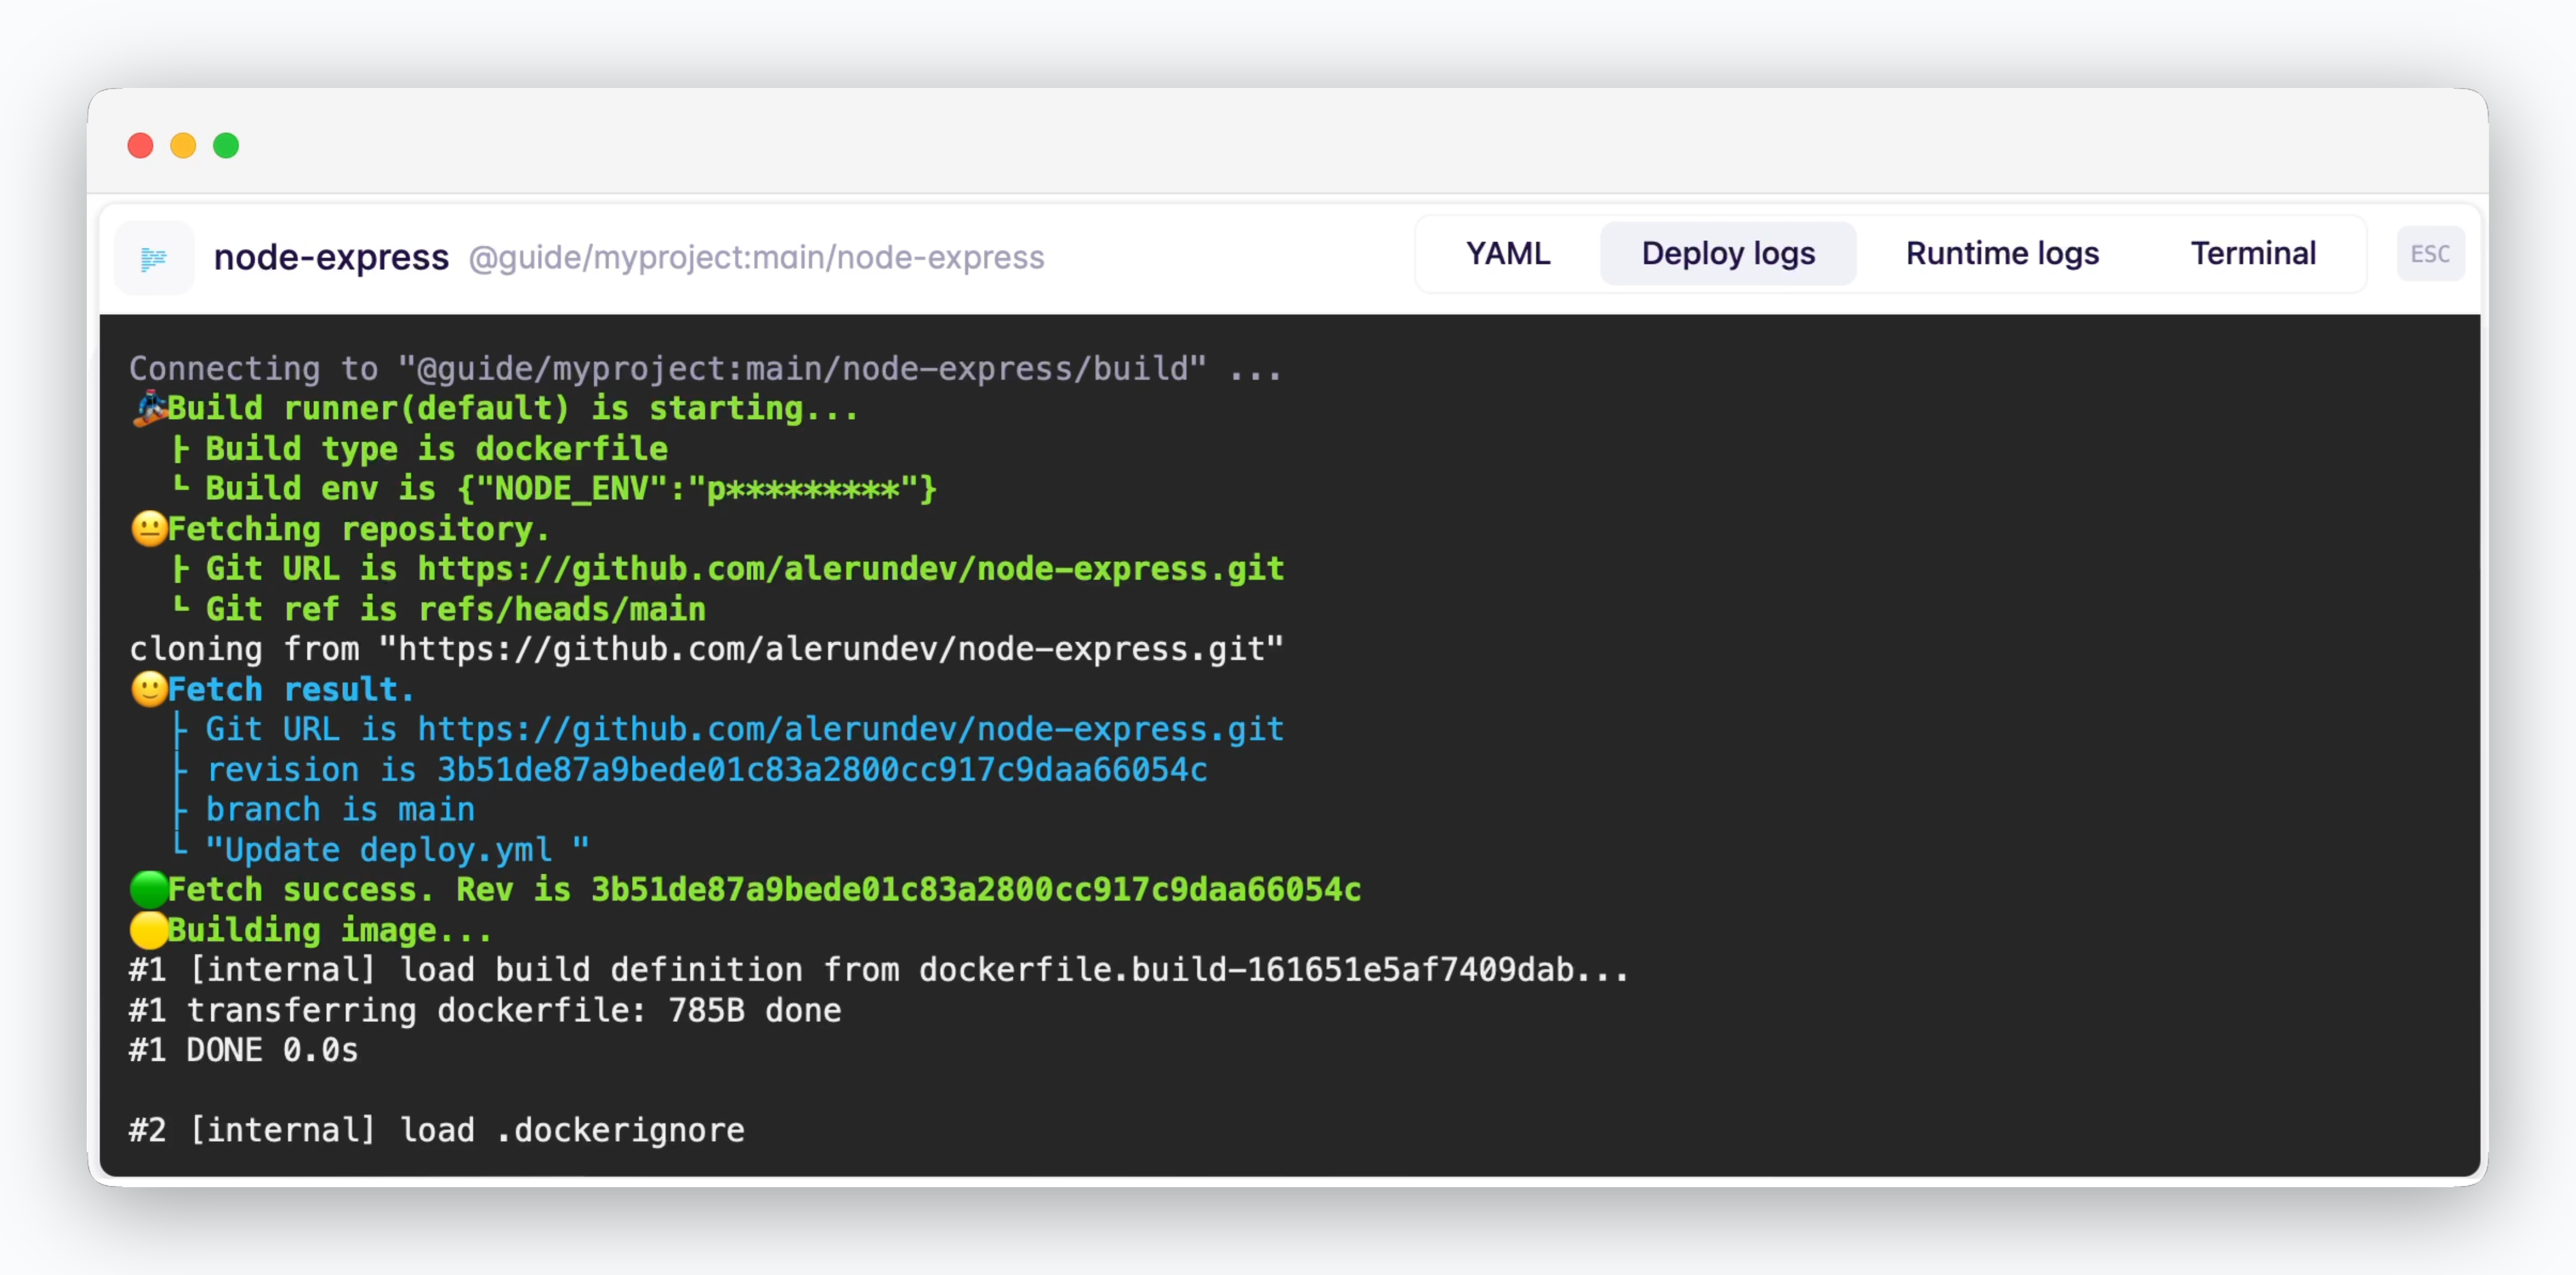The height and width of the screenshot is (1275, 2576).
Task: Click the blue Git URL github link
Action: [851, 729]
